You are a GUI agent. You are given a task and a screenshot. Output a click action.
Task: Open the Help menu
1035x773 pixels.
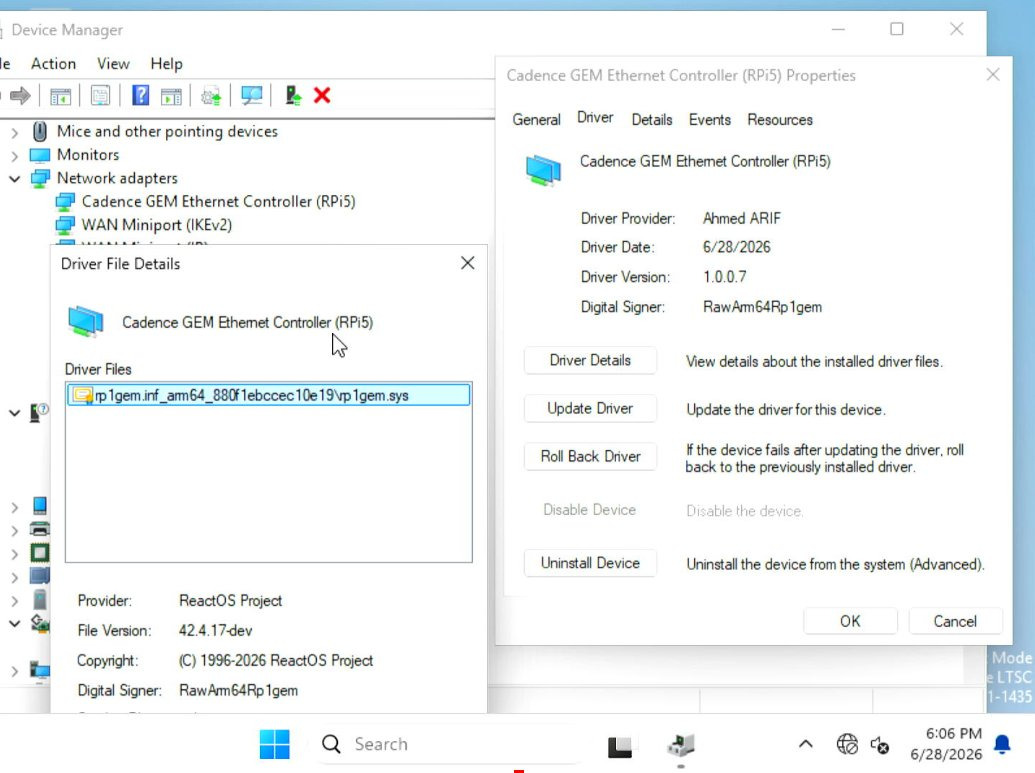166,63
